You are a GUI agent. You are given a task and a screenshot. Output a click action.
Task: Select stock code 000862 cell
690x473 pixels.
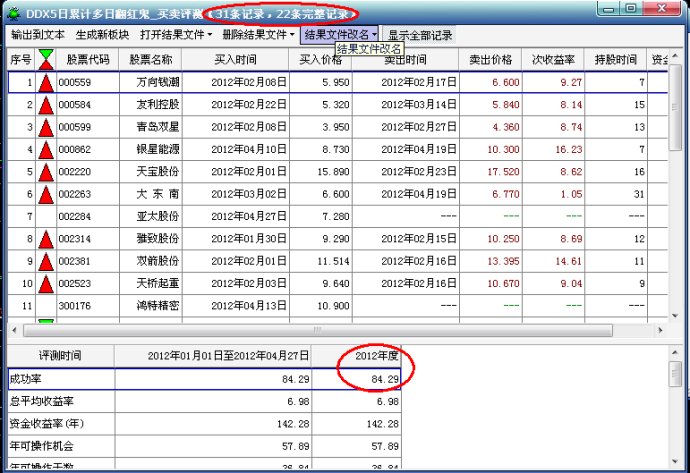[x=88, y=150]
